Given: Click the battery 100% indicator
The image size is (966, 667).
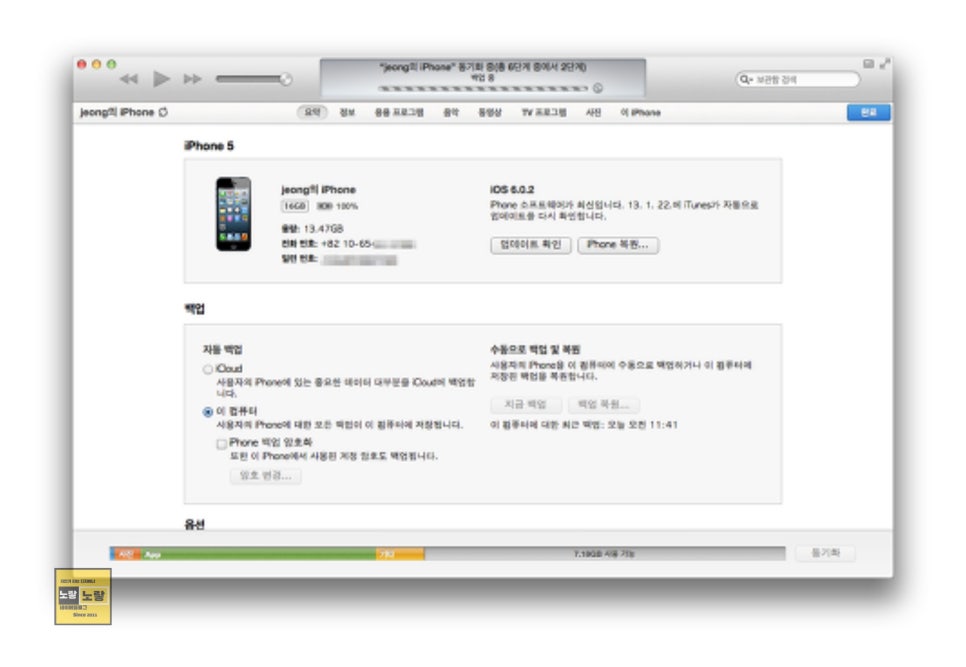Looking at the screenshot, I should (338, 206).
